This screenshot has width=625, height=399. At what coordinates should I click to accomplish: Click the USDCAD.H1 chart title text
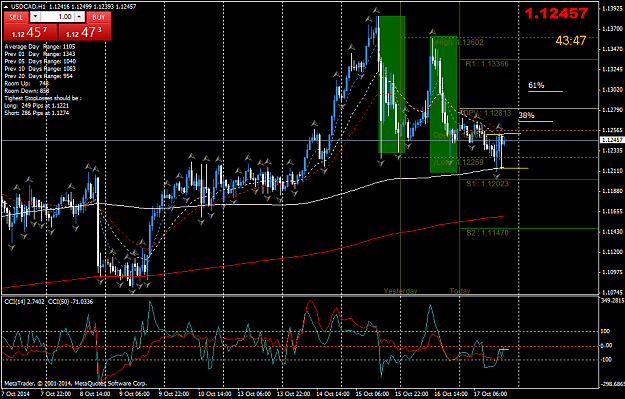tap(28, 6)
